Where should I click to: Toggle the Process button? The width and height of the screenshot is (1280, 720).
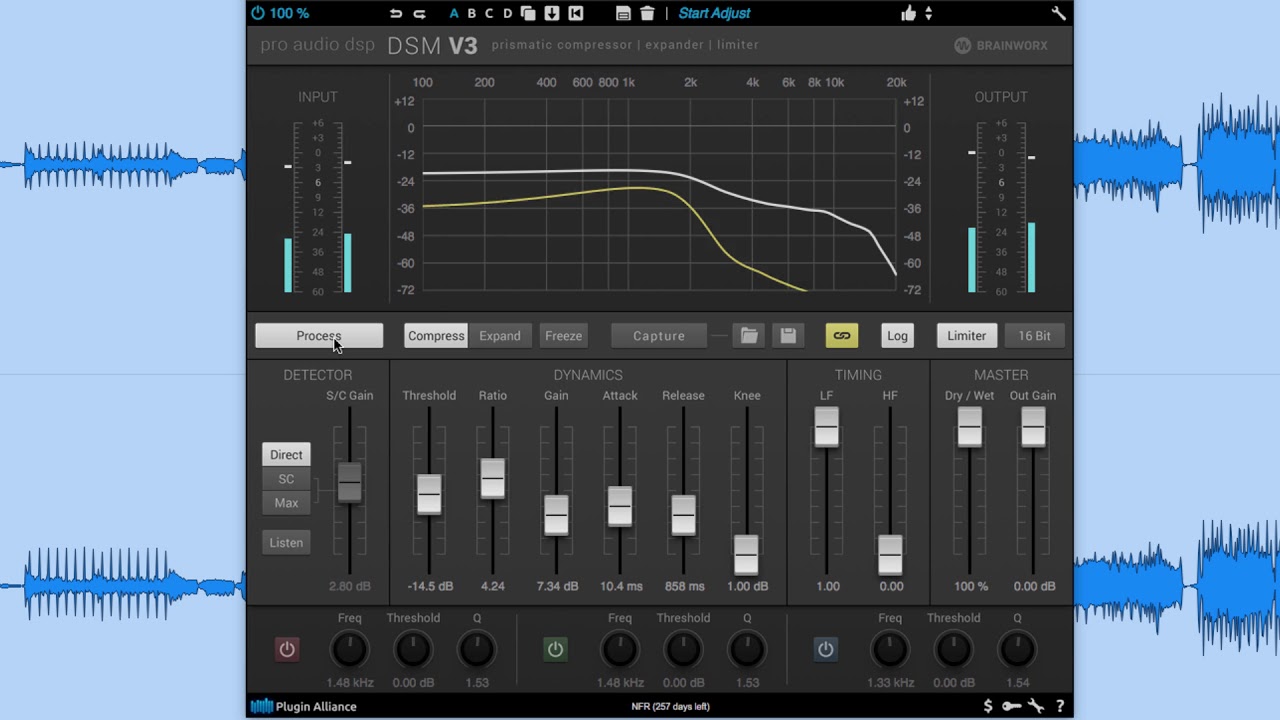point(319,336)
